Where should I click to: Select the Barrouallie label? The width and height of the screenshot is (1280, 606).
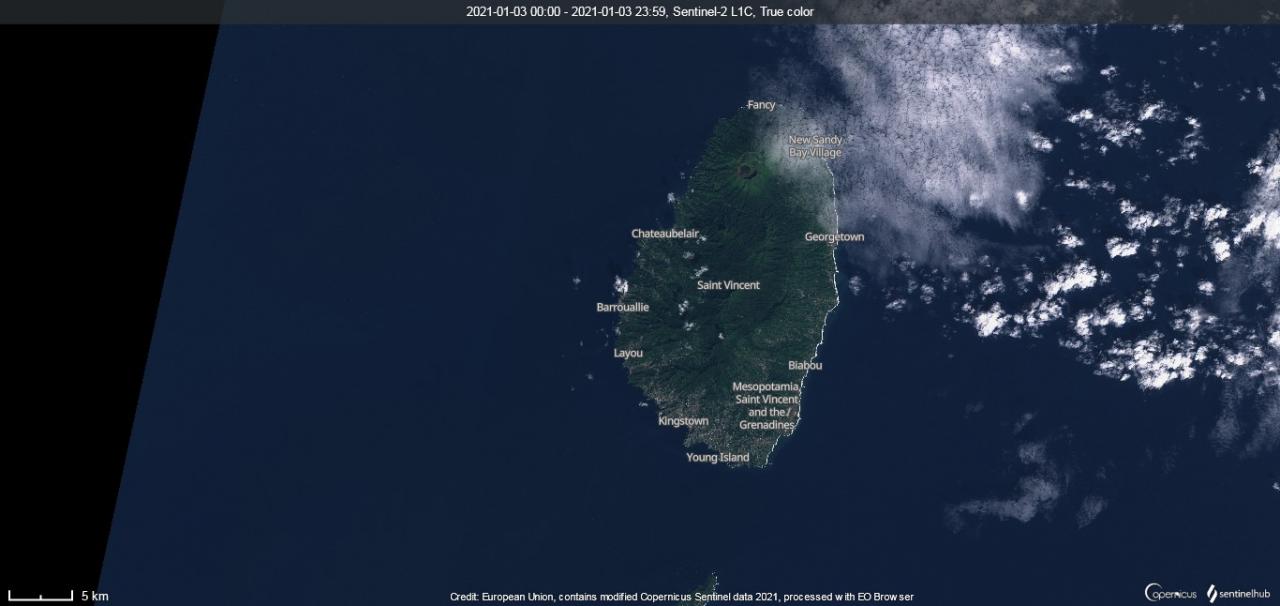coord(622,307)
